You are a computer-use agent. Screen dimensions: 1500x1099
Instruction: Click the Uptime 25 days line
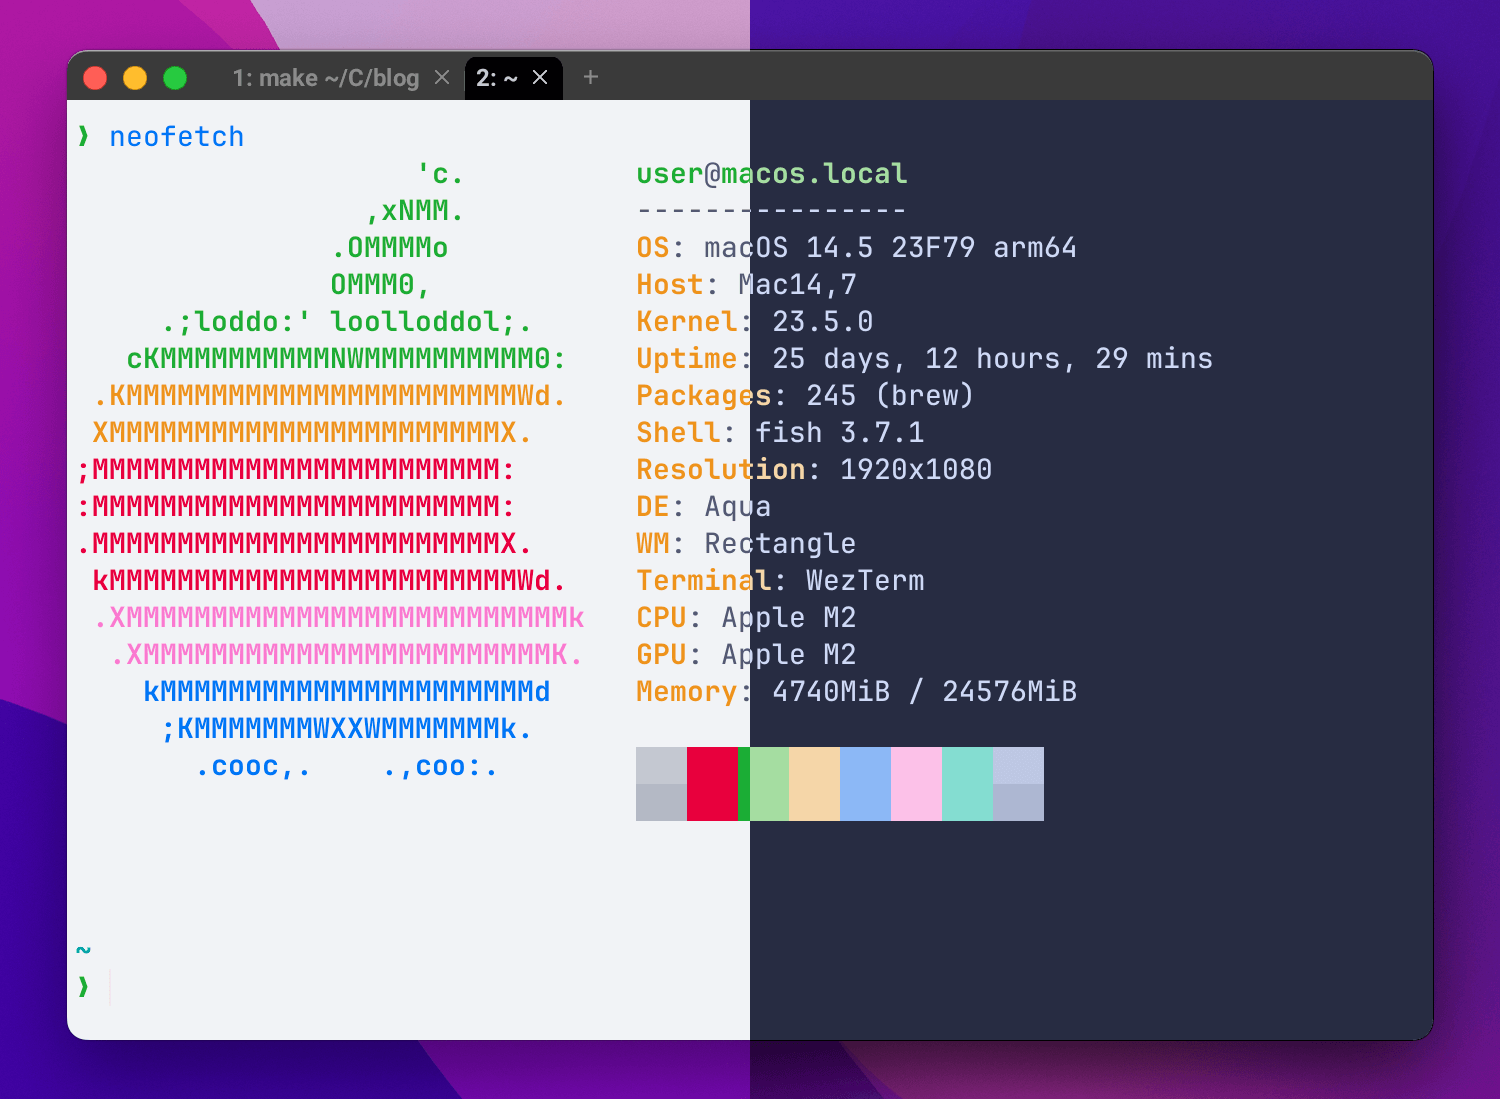924,359
